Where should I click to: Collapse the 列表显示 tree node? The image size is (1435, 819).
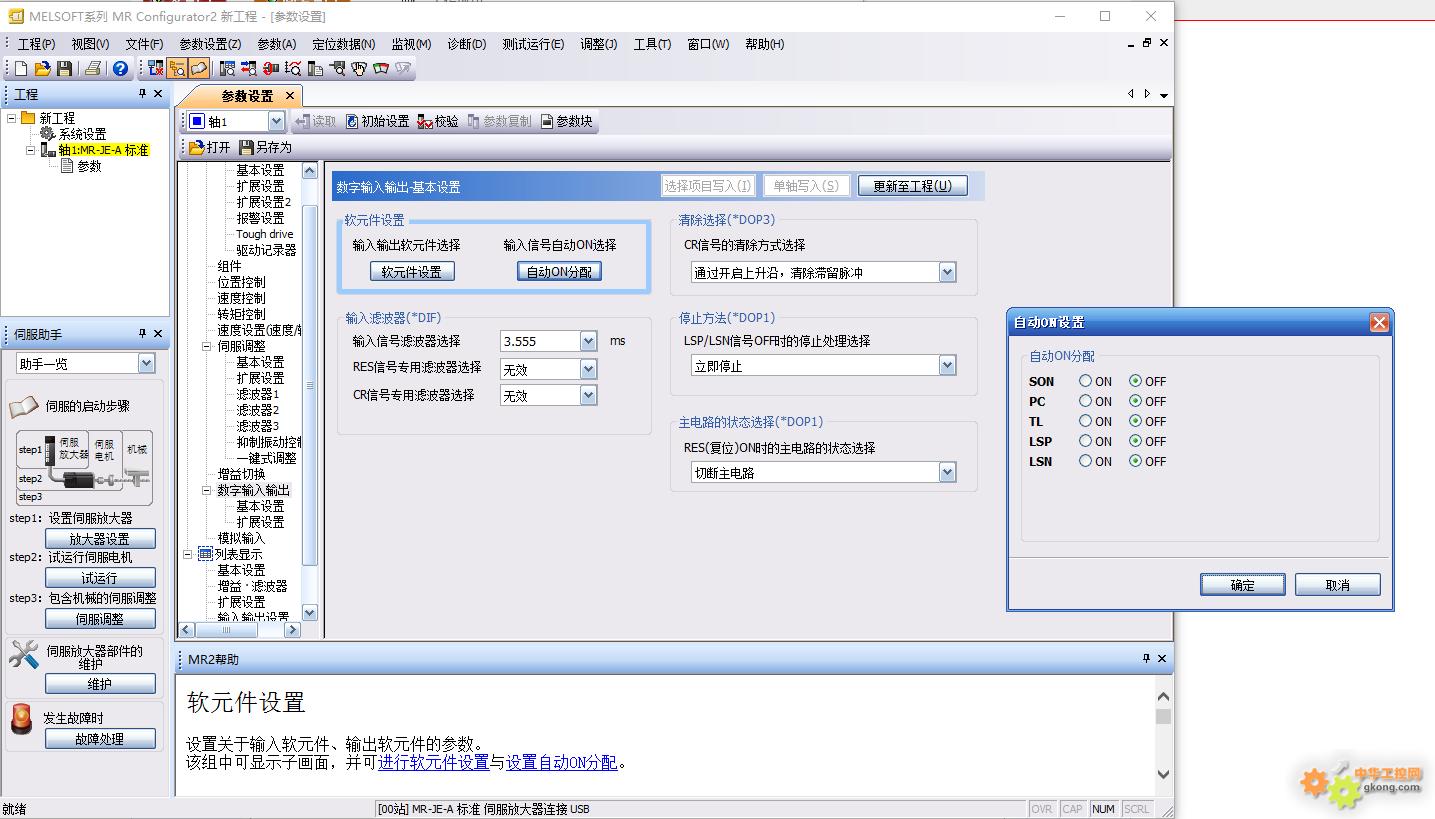[189, 553]
